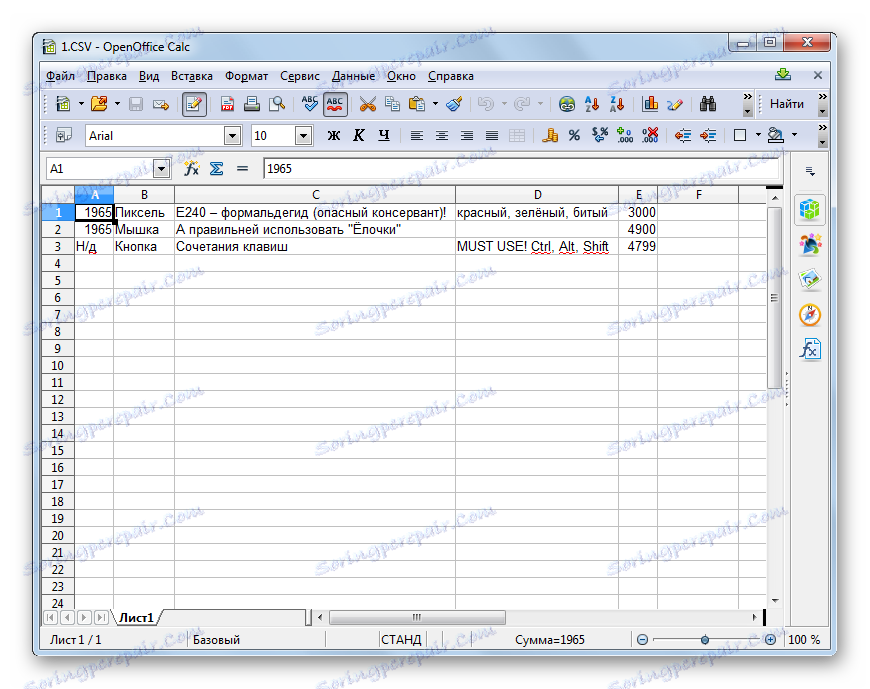Click the zoom in plus button
This screenshot has height=689, width=870.
point(770,640)
